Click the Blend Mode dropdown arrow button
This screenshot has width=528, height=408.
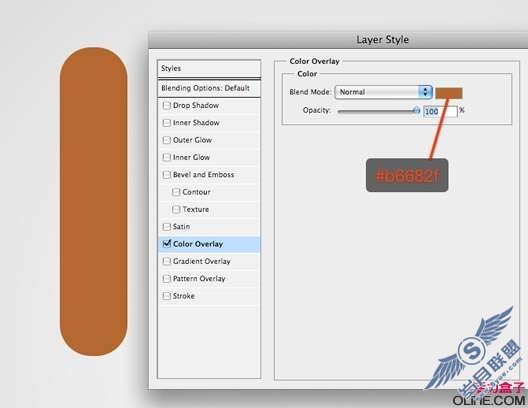[425, 92]
